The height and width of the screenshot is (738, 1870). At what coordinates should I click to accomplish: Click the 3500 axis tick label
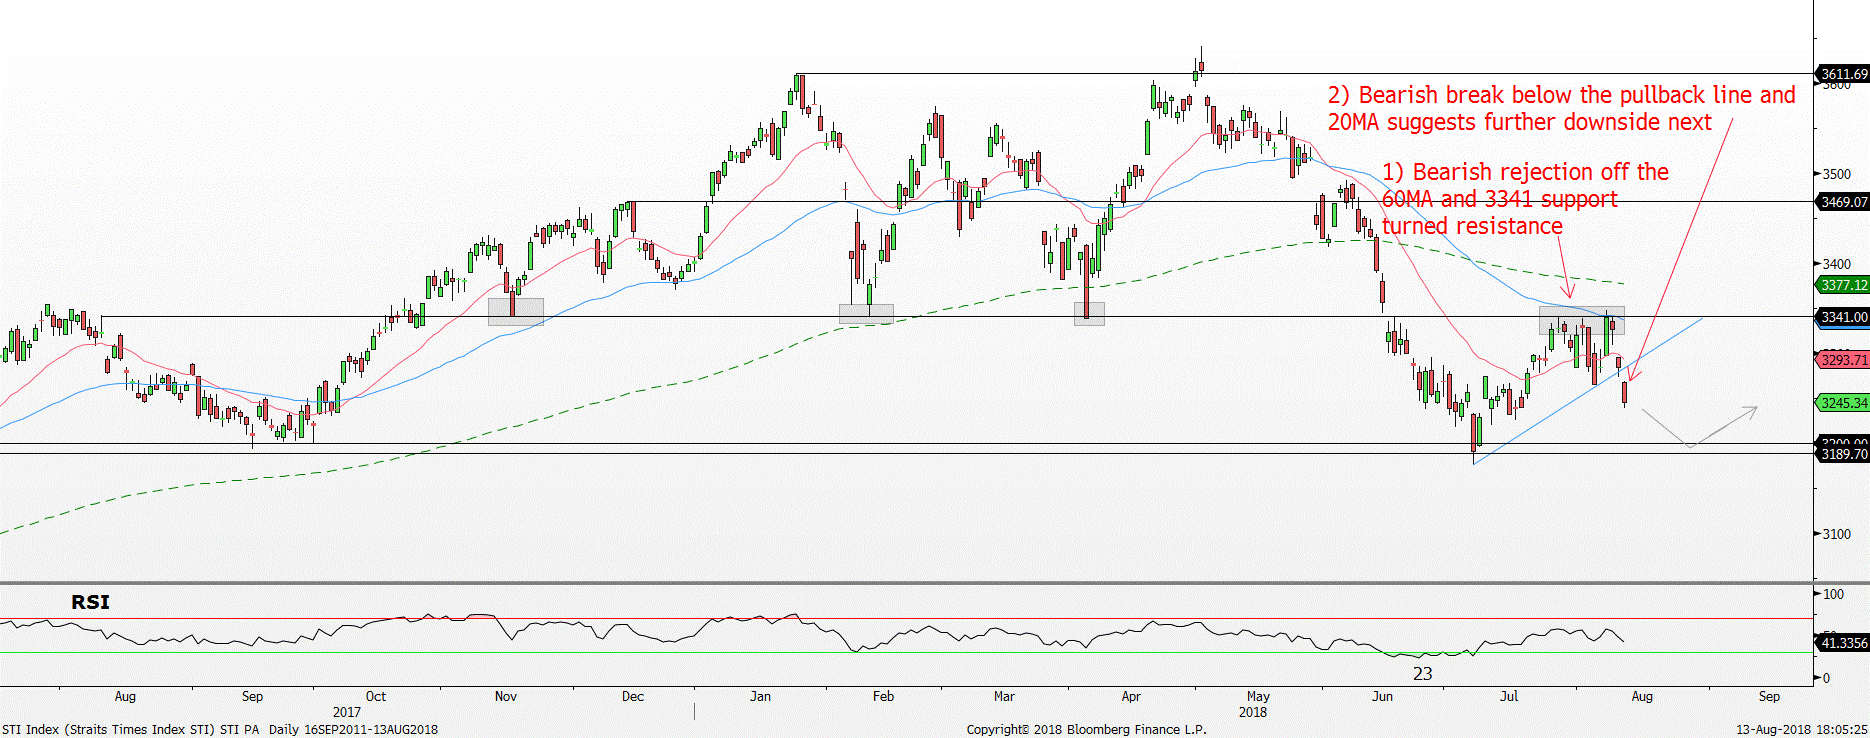tap(1837, 174)
